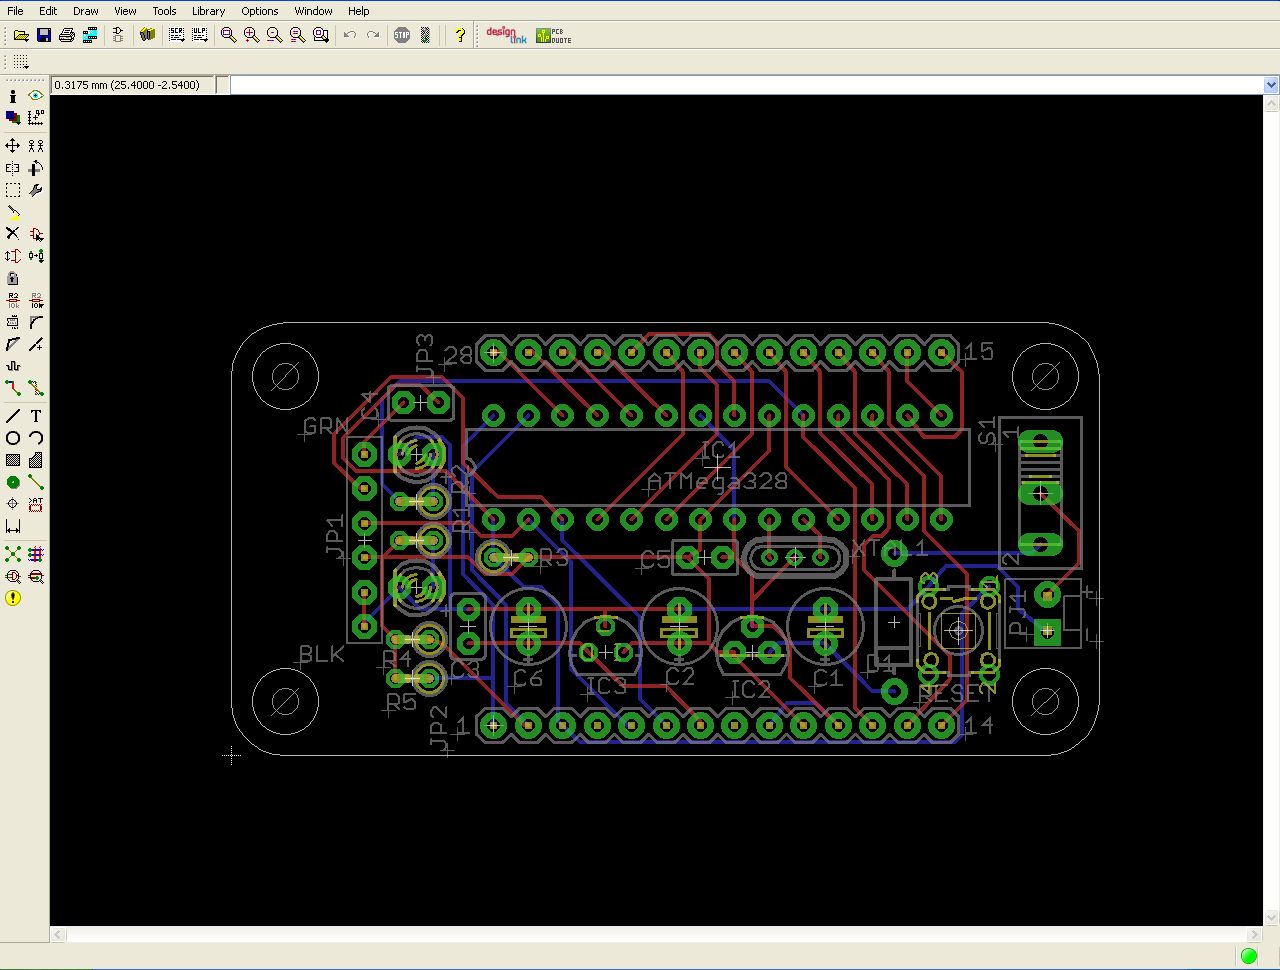Launch the Autorouter icon

coord(35,554)
